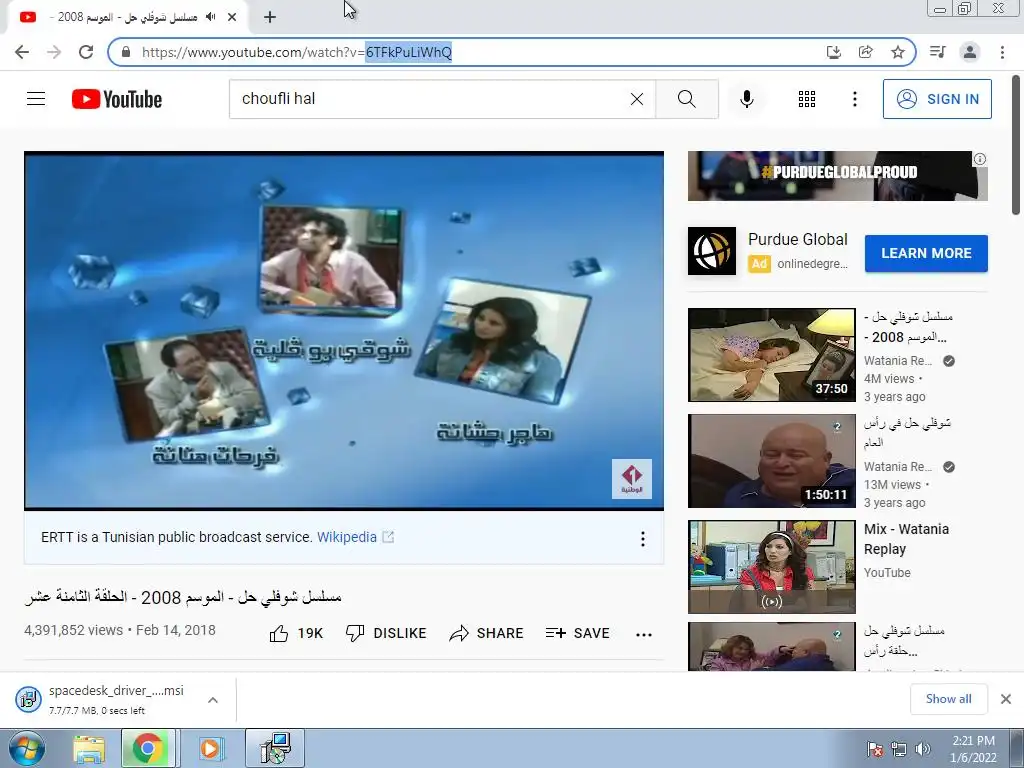
Task: Open the Windows Start button
Action: pos(27,748)
